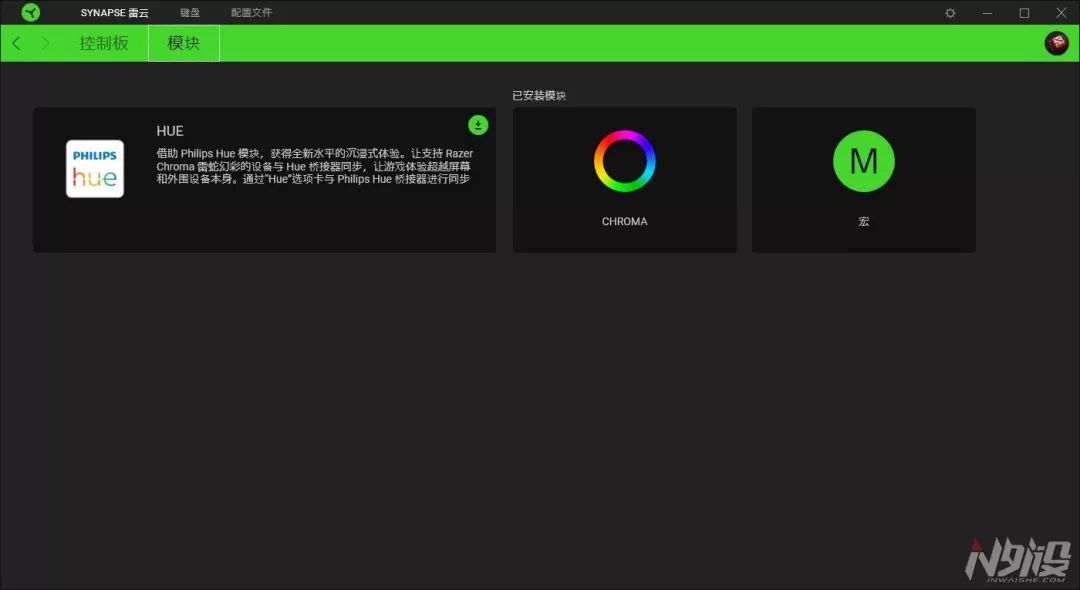Switch to the 控制板 tab
The image size is (1080, 590).
[103, 43]
